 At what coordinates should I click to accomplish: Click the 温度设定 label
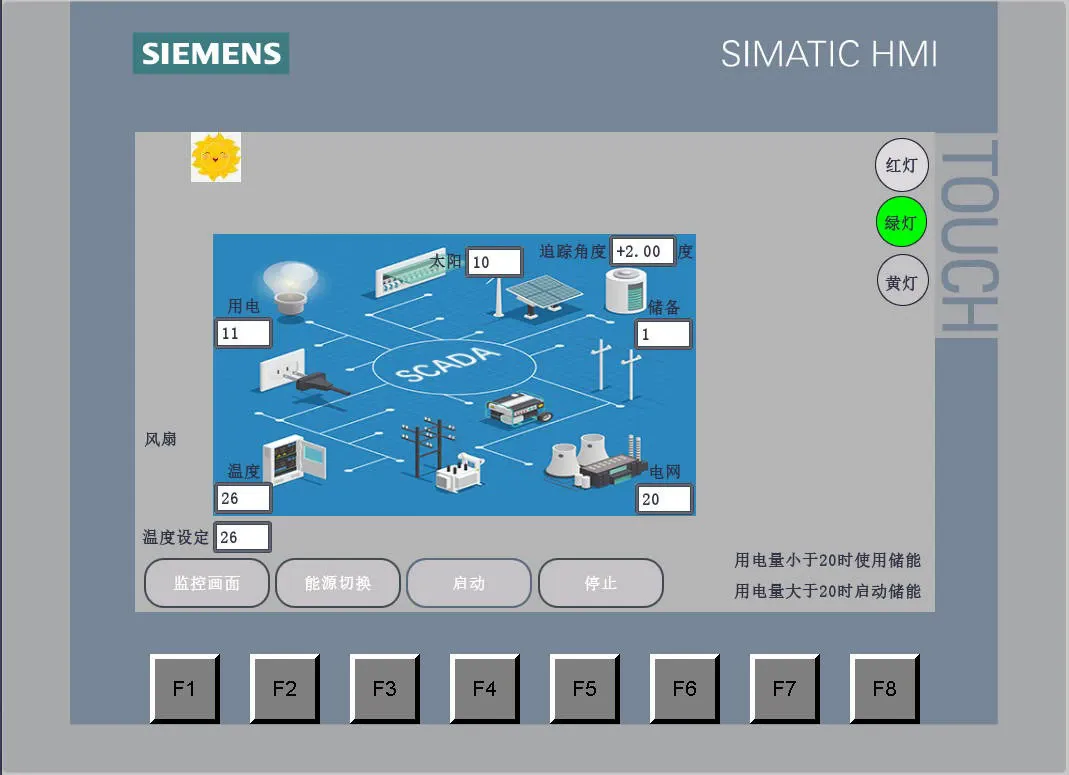(x=175, y=537)
